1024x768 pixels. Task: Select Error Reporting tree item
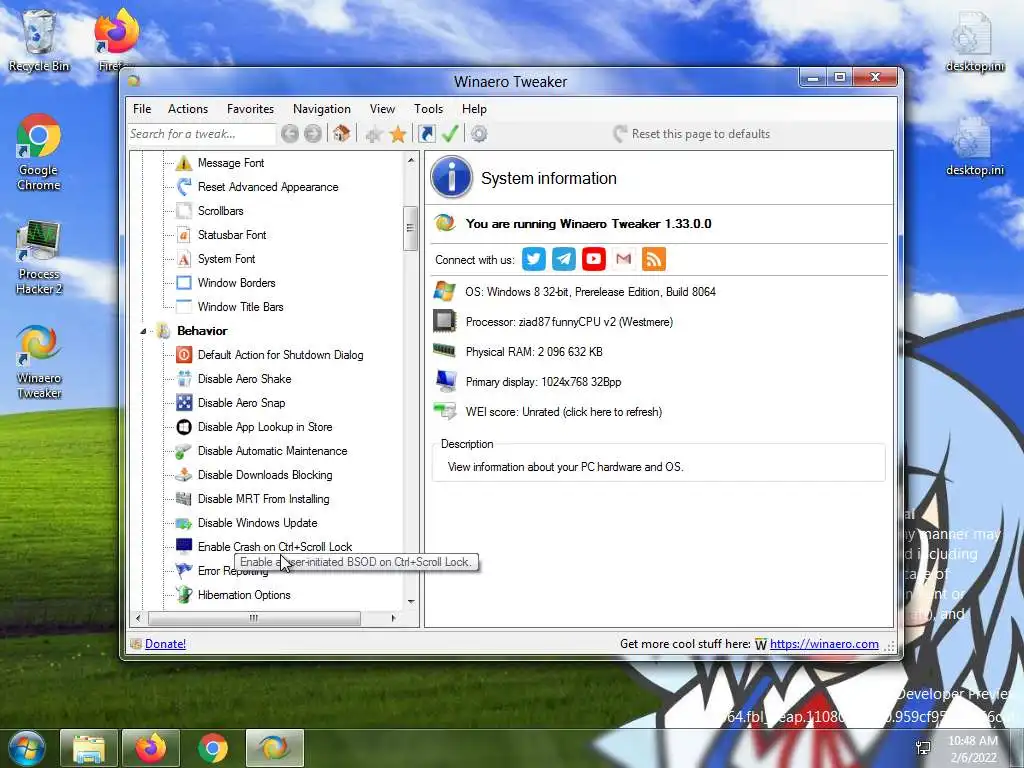(x=232, y=571)
